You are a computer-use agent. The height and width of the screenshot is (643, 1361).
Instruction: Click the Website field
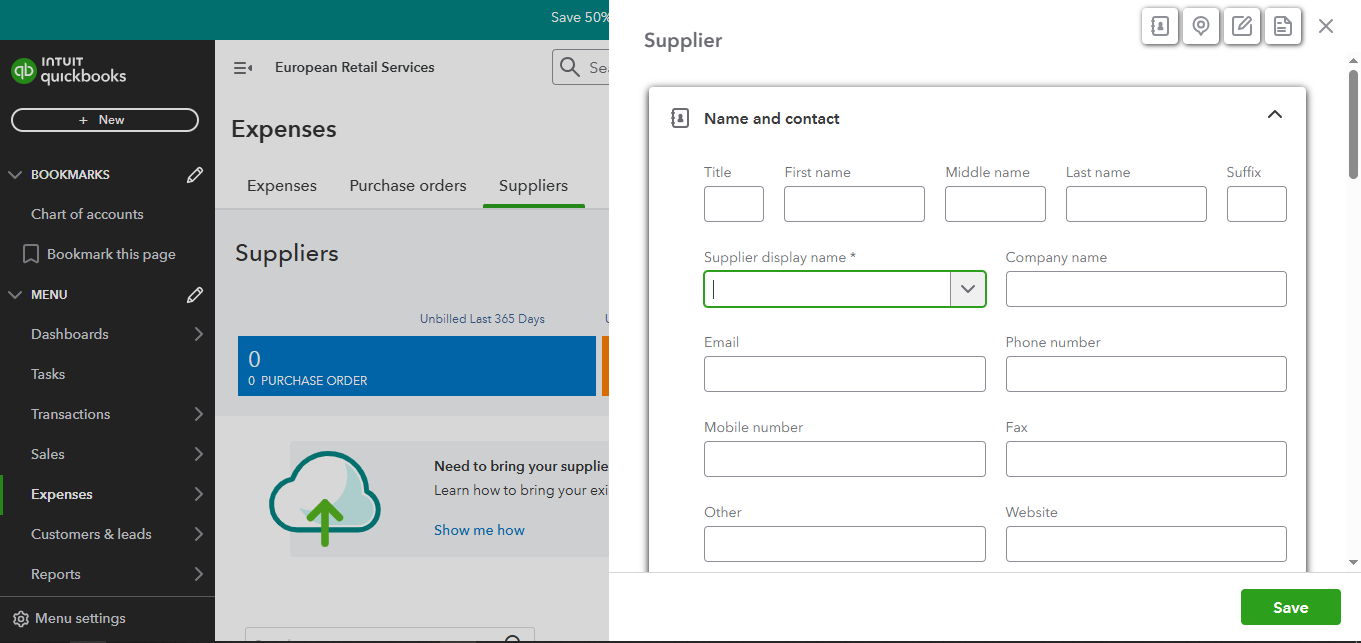point(1146,544)
